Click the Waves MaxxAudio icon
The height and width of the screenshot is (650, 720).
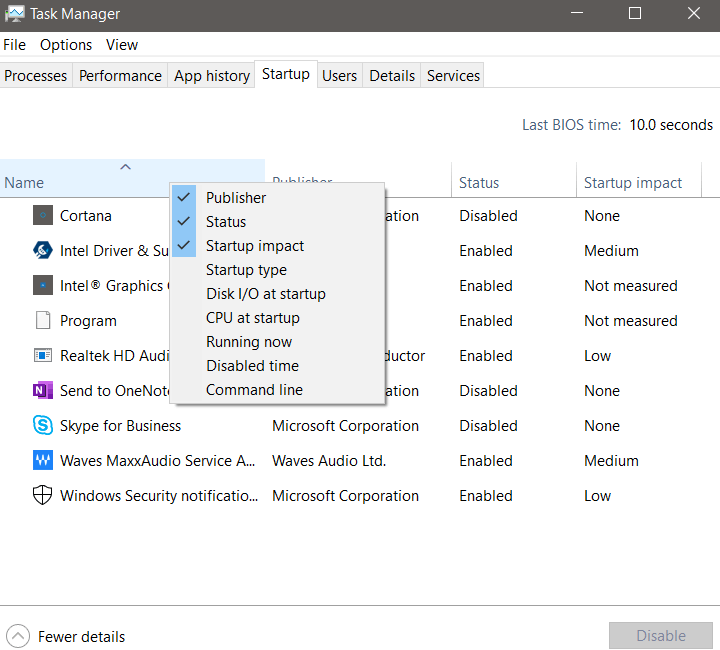43,460
